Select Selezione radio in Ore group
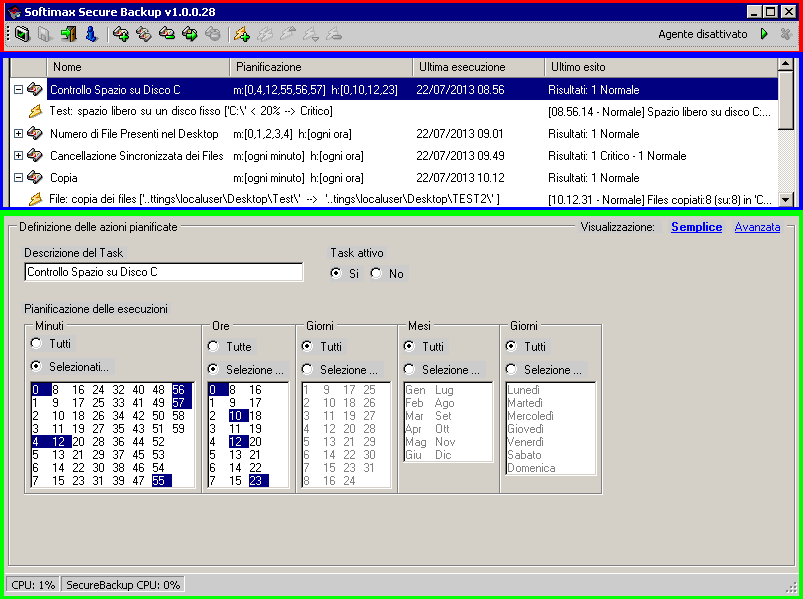 [x=214, y=369]
